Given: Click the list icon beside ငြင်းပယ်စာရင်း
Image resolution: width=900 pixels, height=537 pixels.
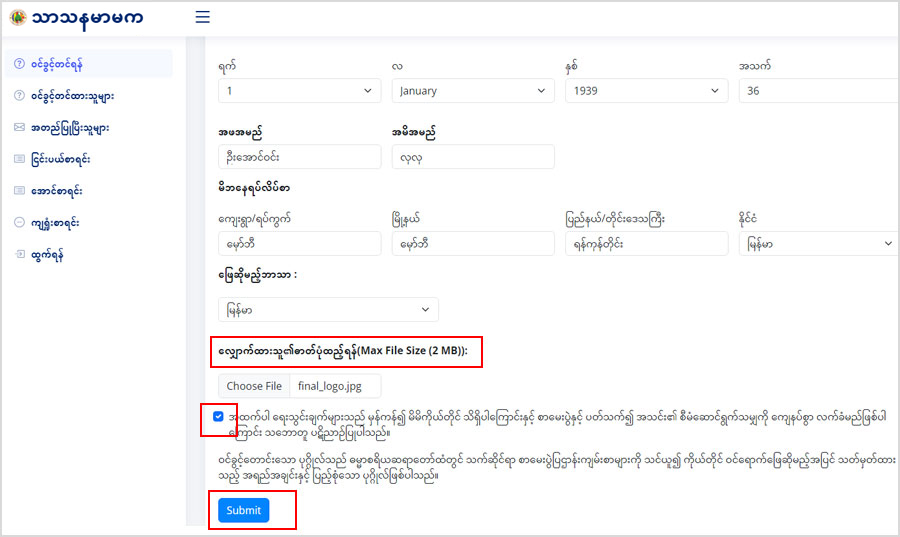Looking at the screenshot, I should click(x=19, y=159).
